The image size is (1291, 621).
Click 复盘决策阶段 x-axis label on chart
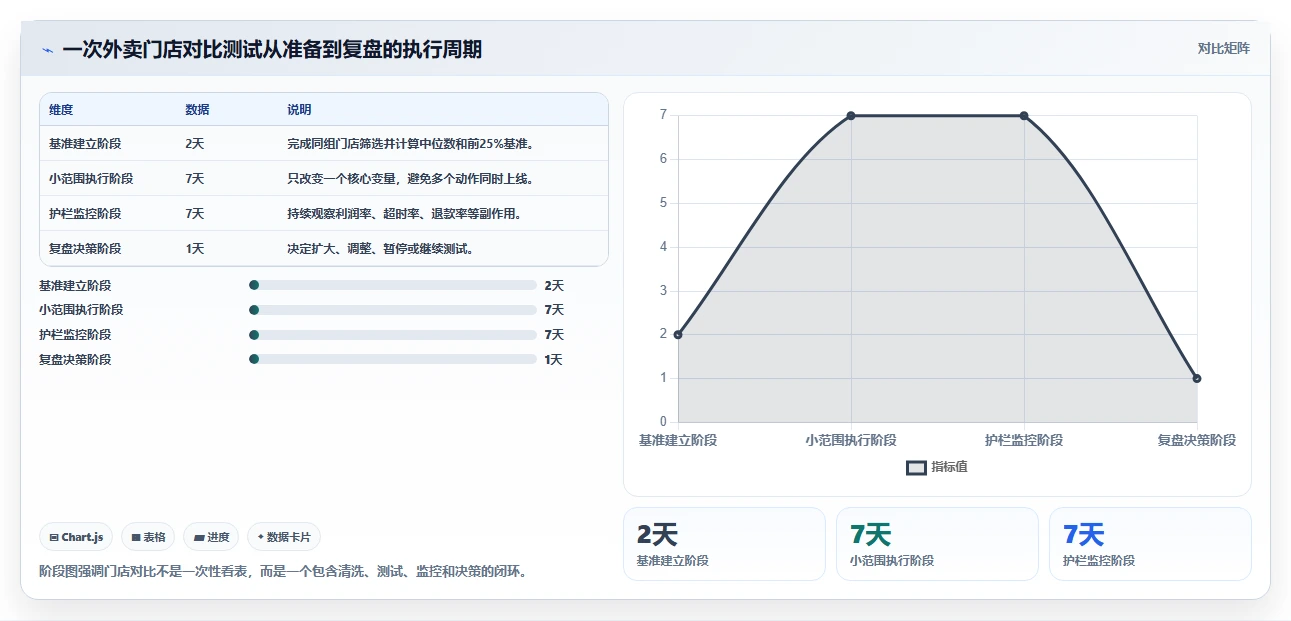[x=1197, y=440]
